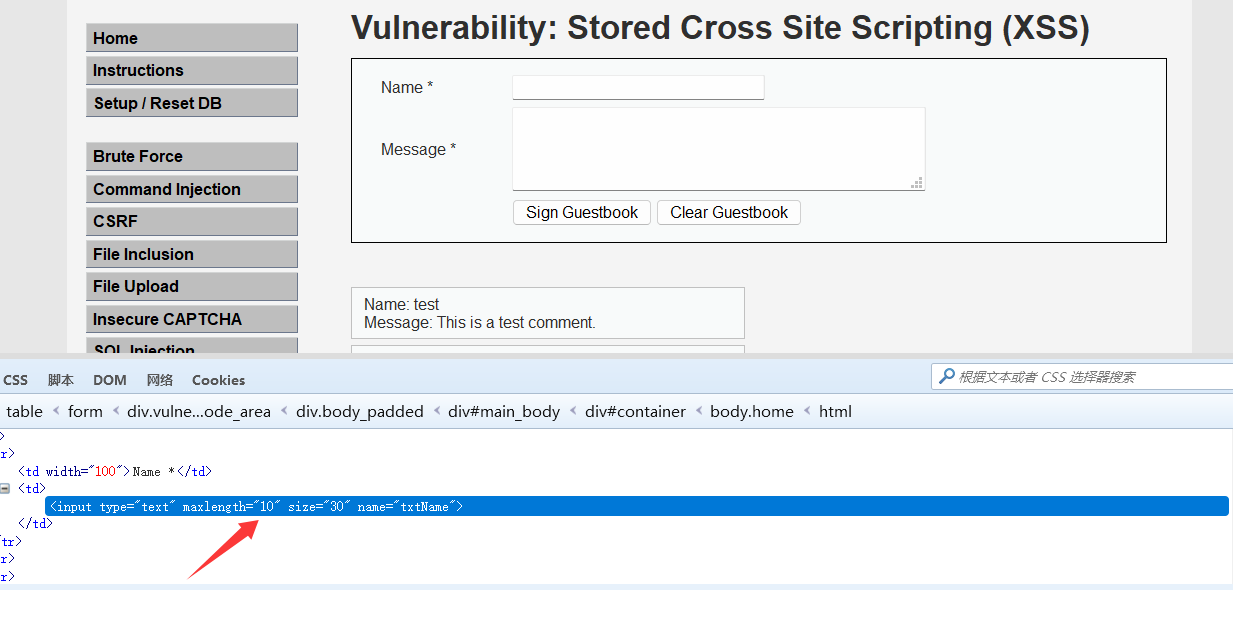Select div#container breadcrumb

[636, 411]
